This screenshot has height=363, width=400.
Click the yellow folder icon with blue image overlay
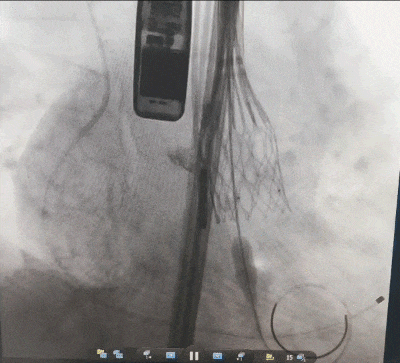coord(102,354)
